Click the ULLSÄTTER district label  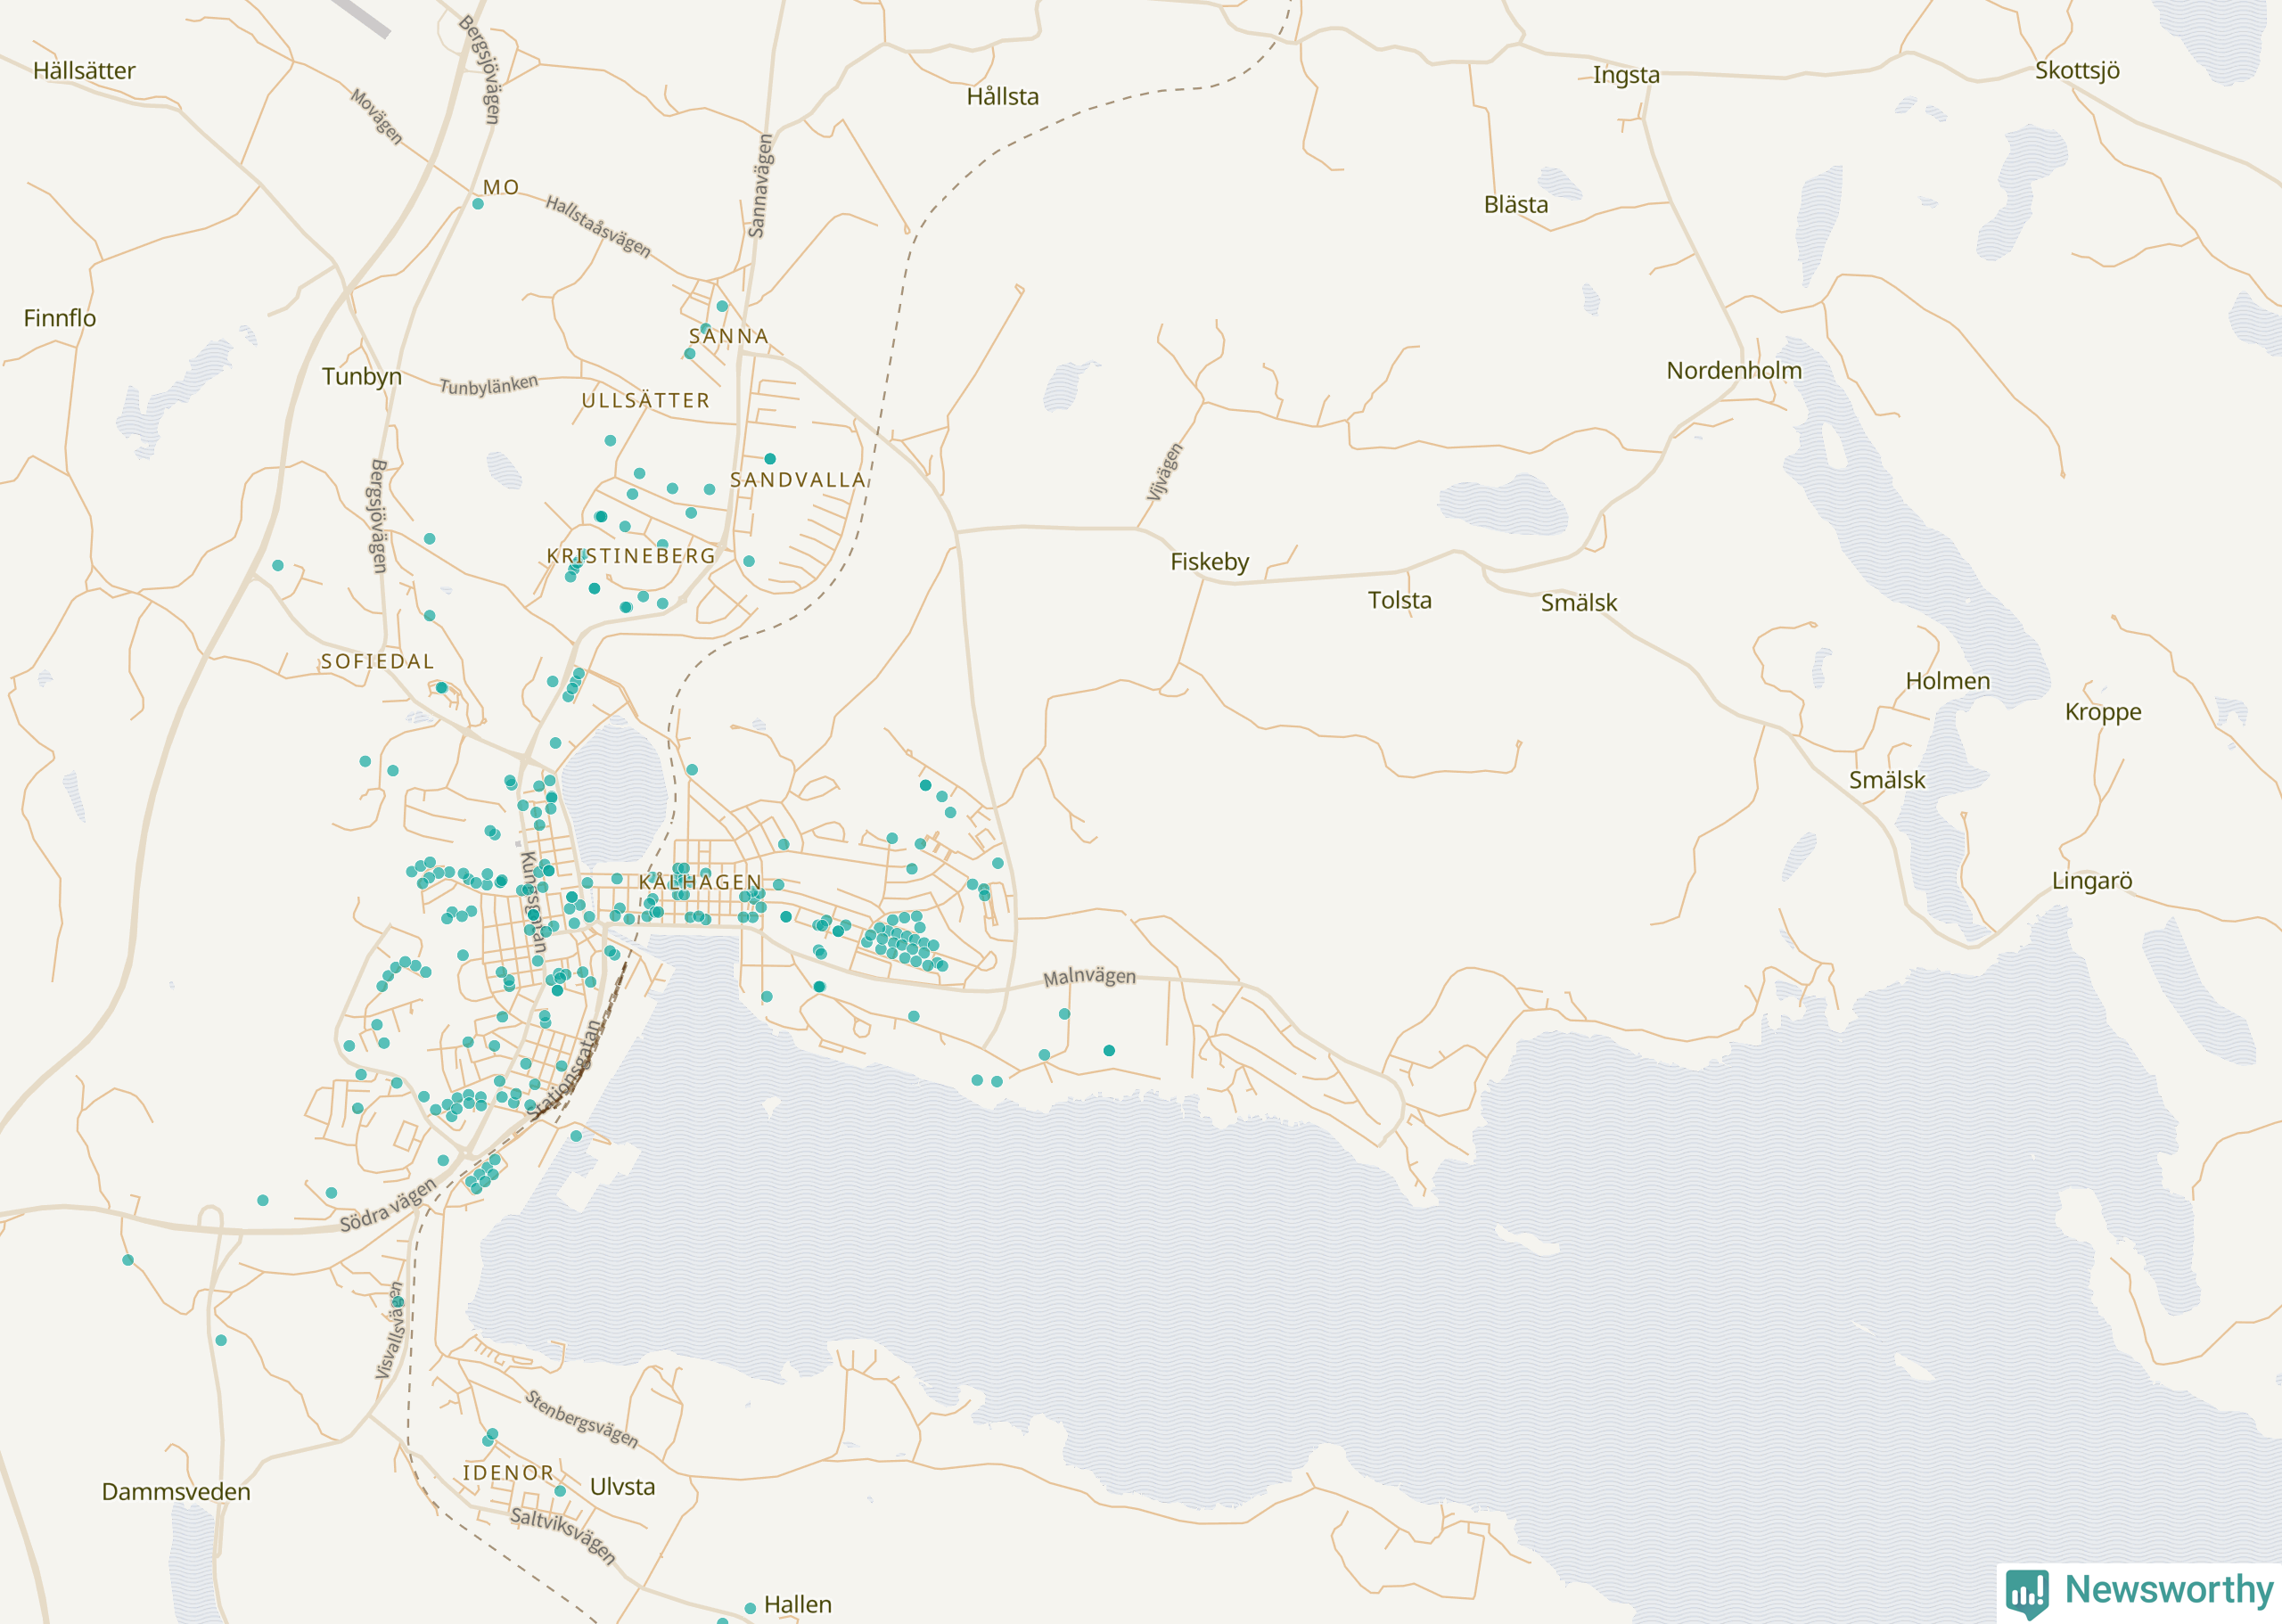pyautogui.click(x=645, y=401)
